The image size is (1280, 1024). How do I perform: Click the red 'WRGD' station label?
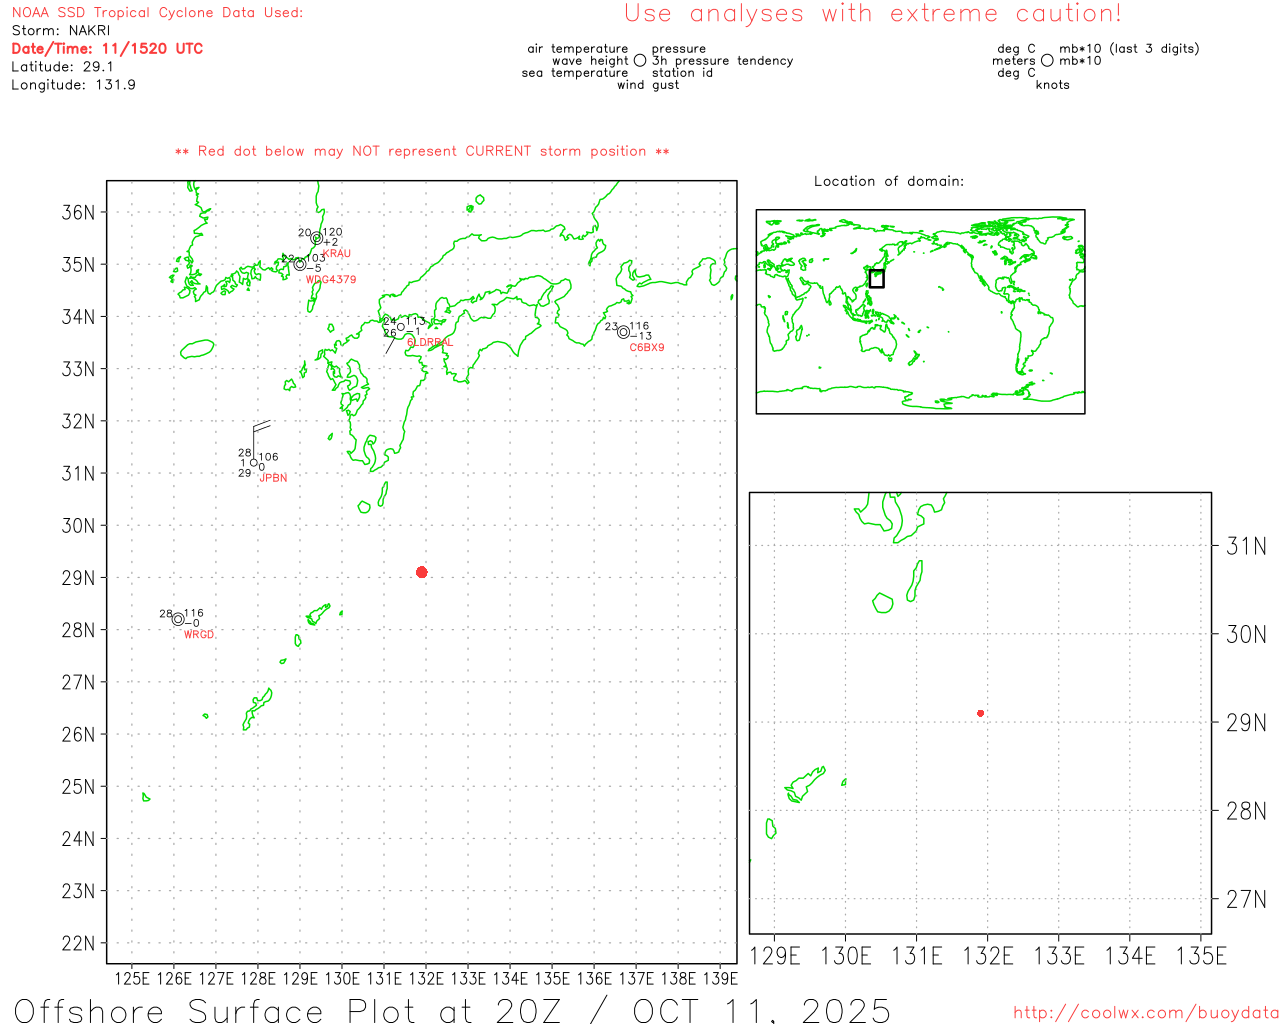[x=199, y=635]
